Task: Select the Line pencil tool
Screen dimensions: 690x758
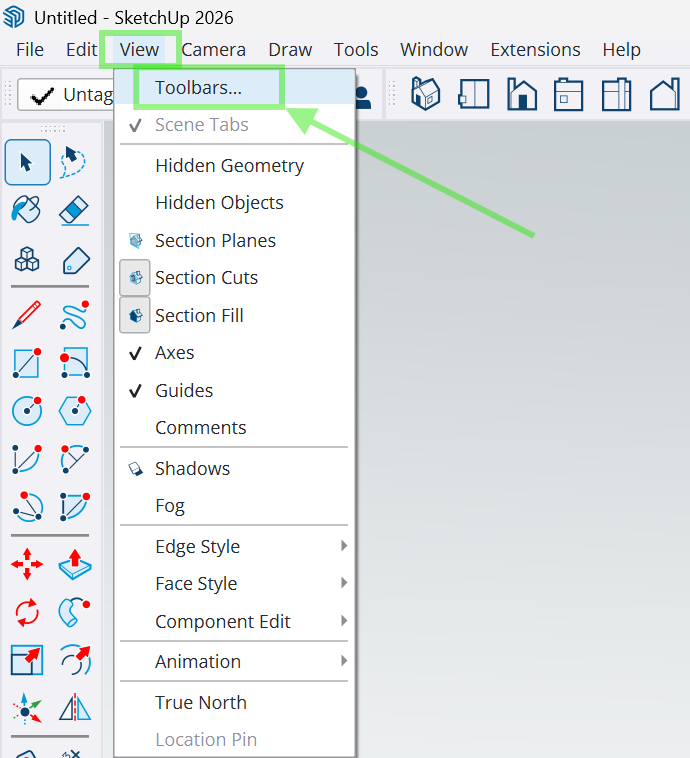Action: [27, 315]
